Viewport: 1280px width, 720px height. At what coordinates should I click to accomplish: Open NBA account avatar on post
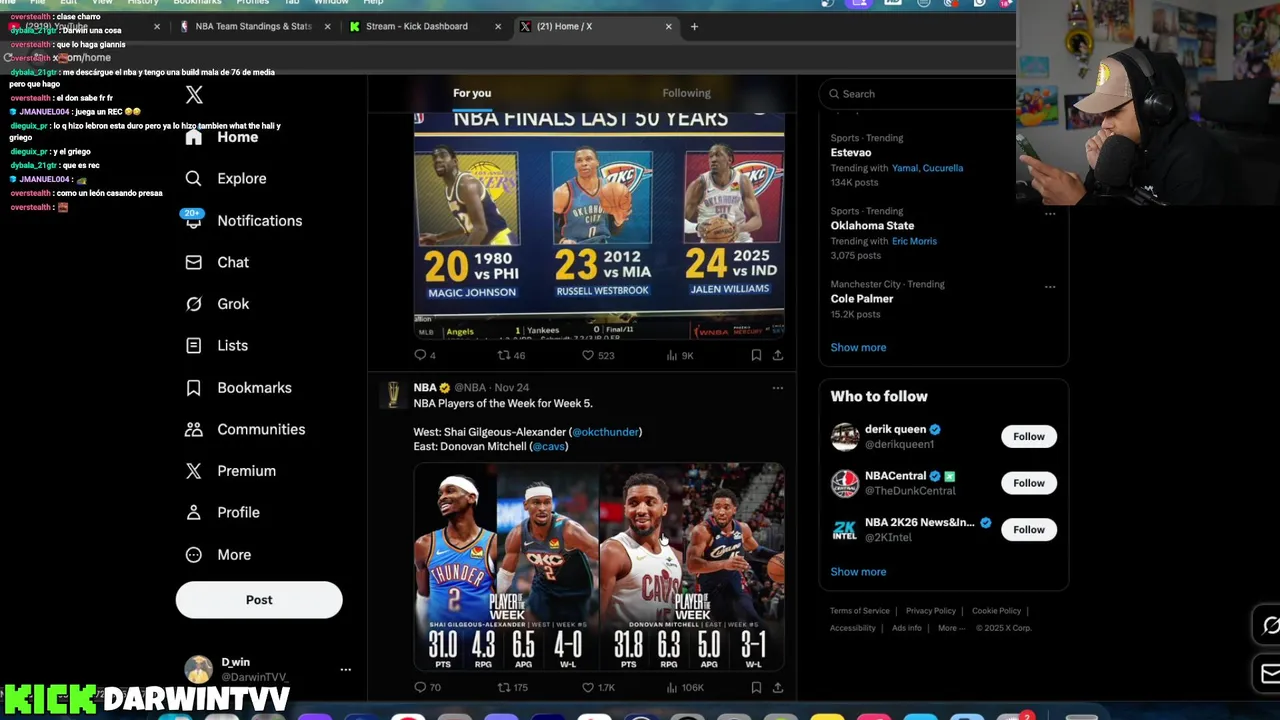click(x=393, y=396)
